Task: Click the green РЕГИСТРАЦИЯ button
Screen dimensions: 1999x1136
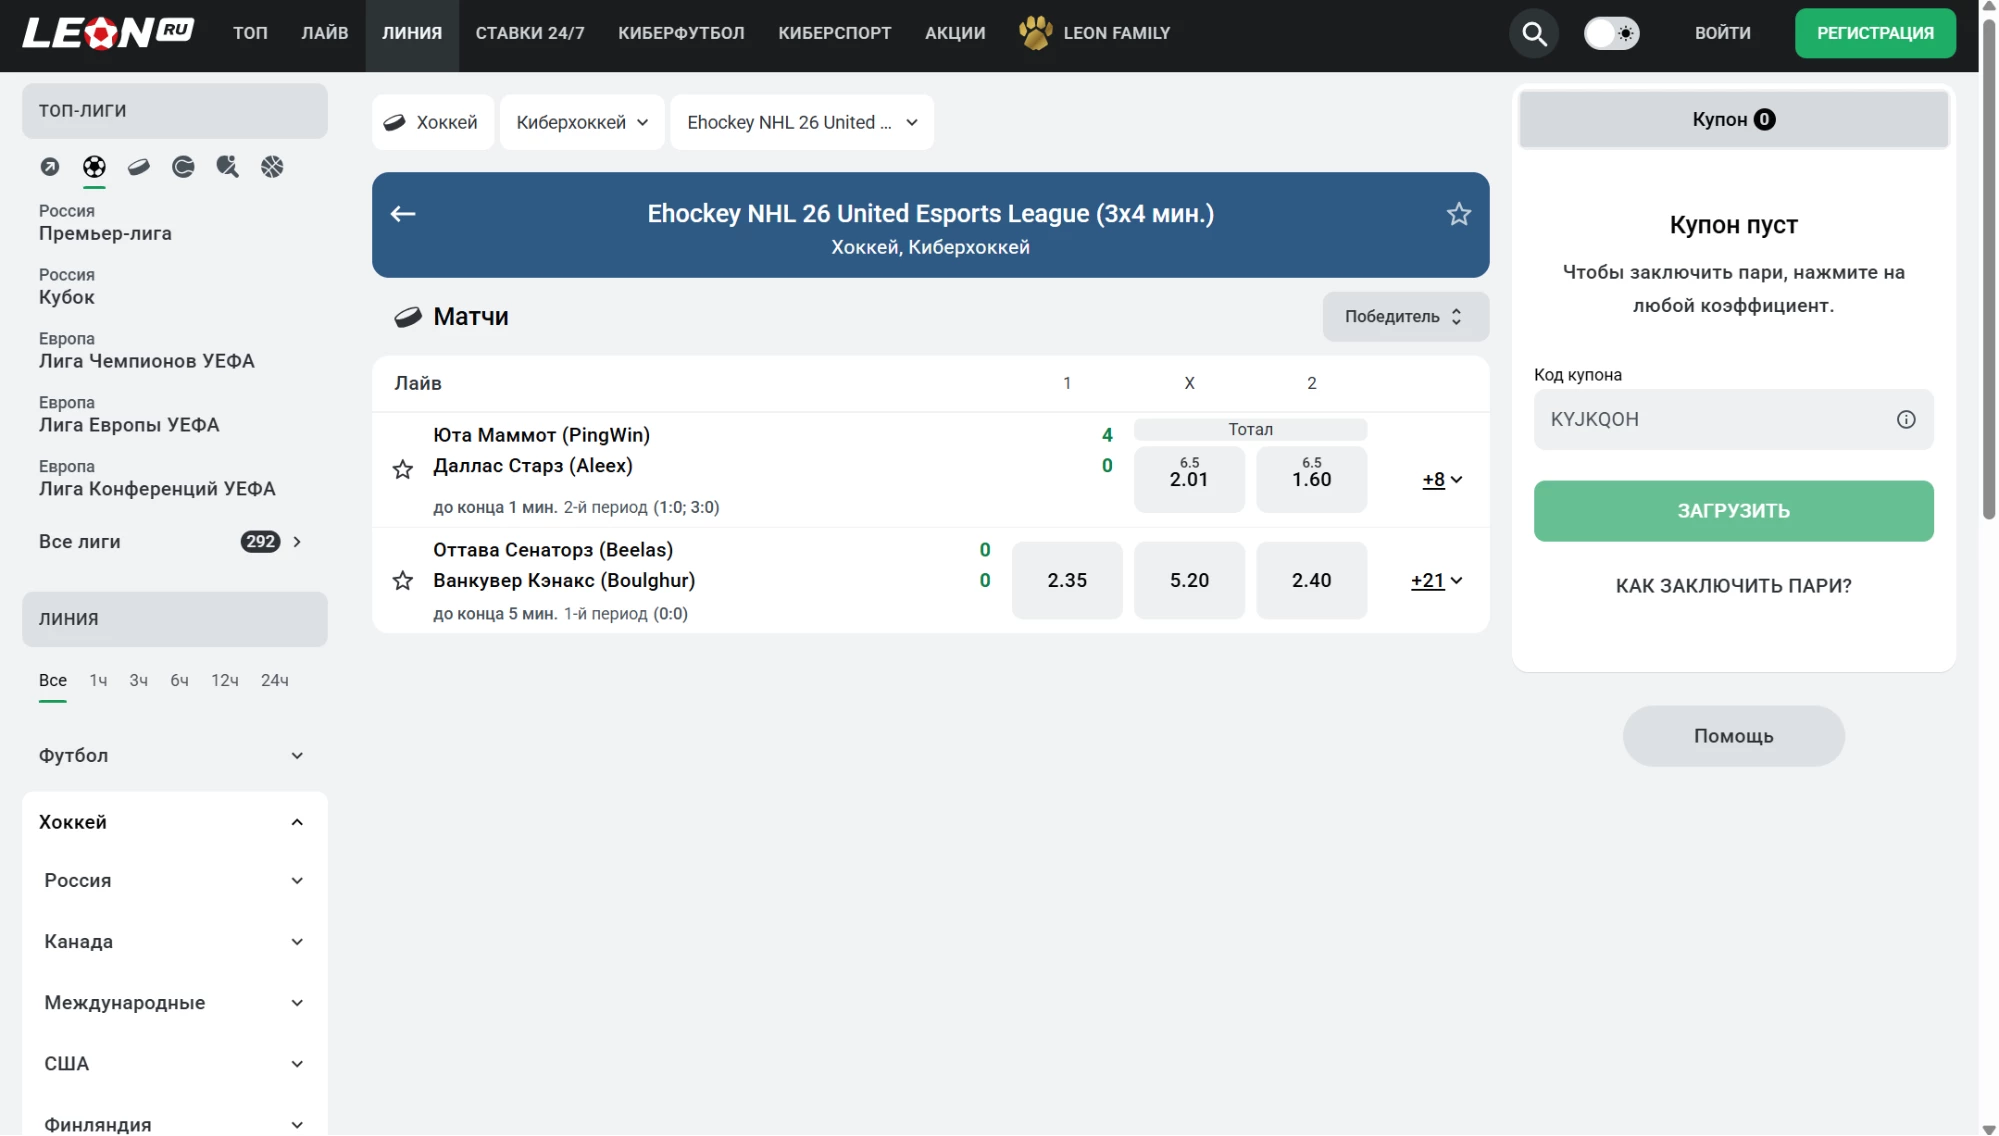Action: click(x=1875, y=33)
